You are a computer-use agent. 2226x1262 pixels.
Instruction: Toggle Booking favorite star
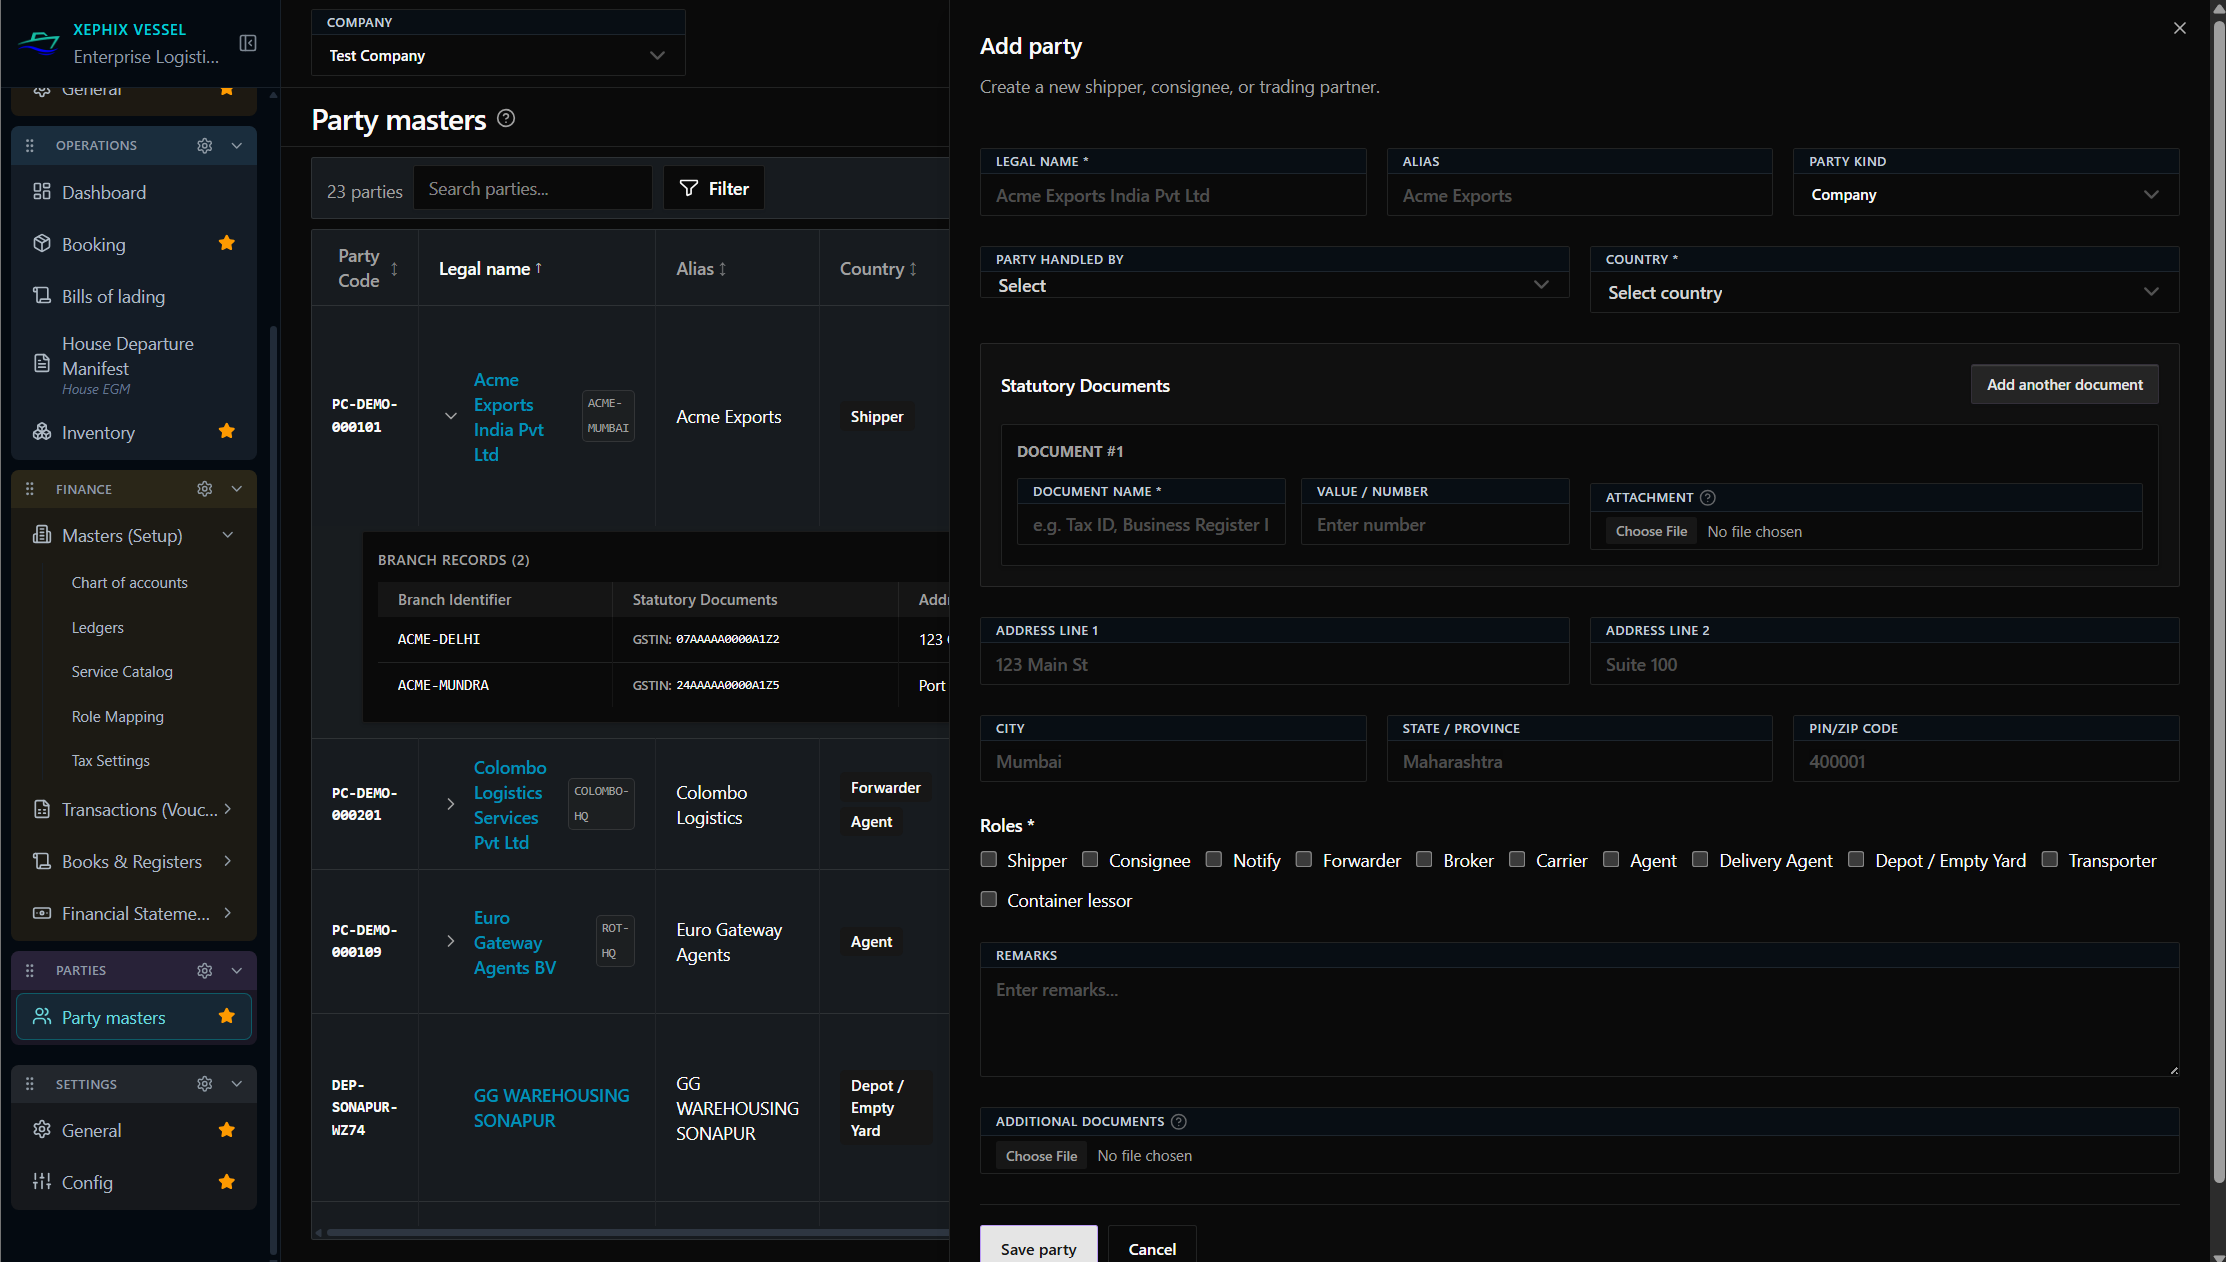tap(227, 243)
